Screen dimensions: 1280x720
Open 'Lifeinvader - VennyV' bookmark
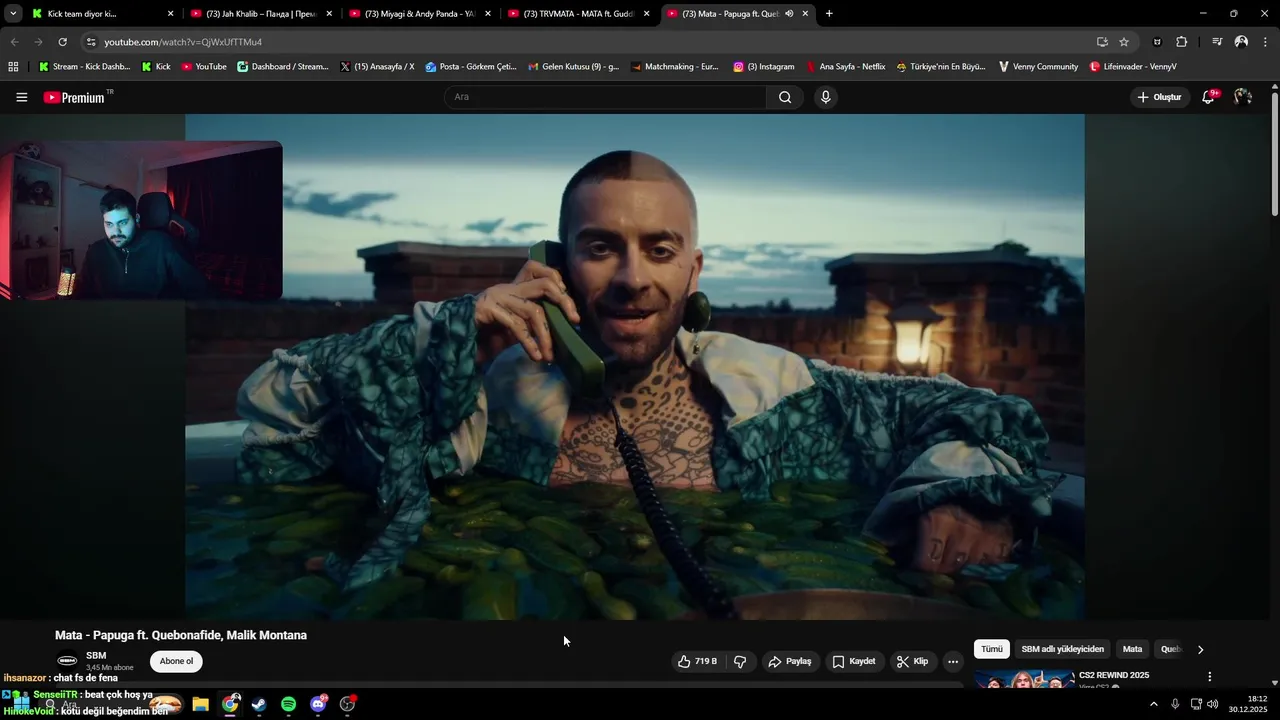(x=1133, y=67)
